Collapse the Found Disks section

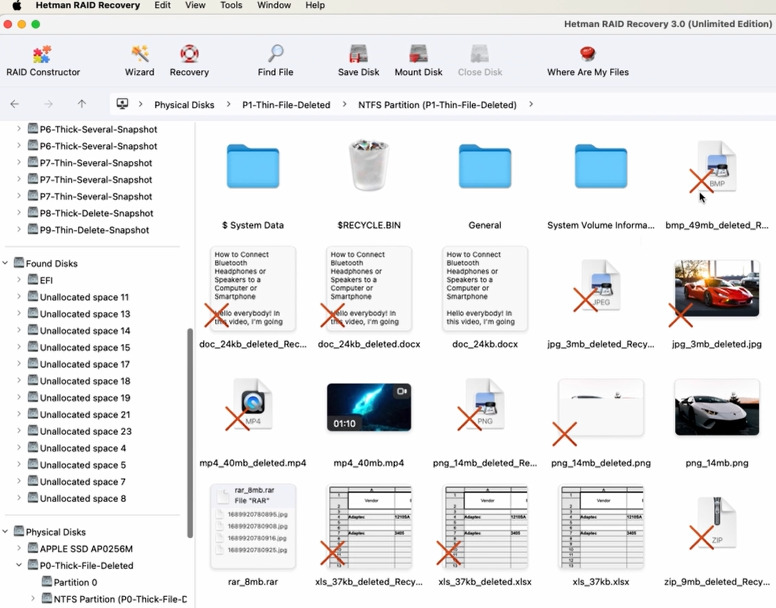point(5,263)
